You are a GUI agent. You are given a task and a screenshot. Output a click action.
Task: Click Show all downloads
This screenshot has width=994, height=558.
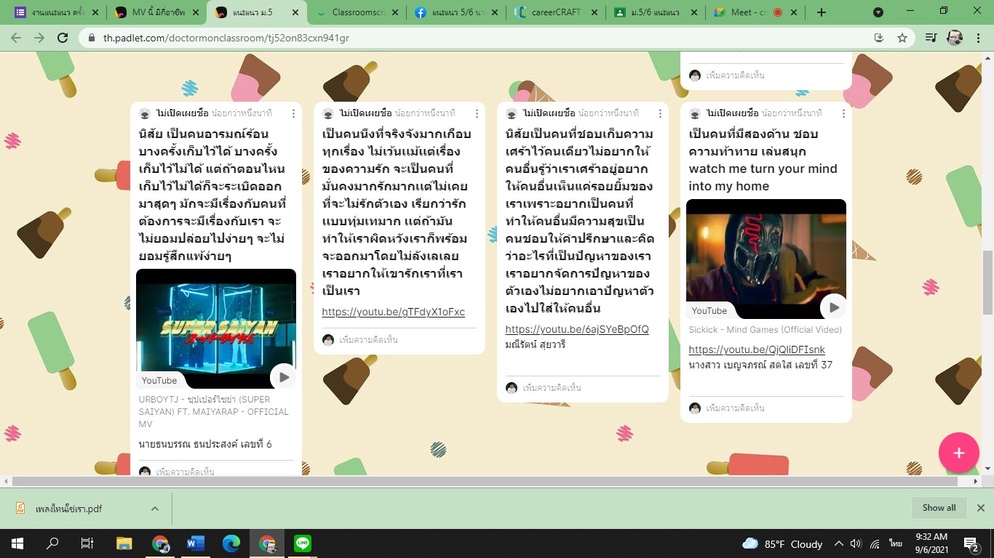(939, 508)
